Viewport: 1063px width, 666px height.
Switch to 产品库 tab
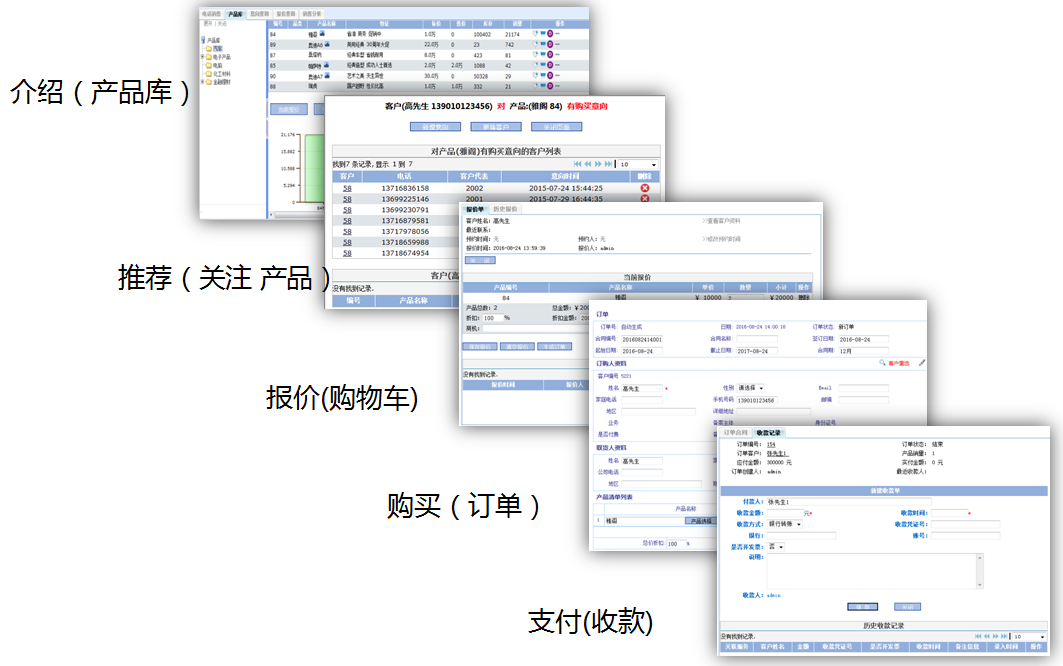tap(235, 14)
